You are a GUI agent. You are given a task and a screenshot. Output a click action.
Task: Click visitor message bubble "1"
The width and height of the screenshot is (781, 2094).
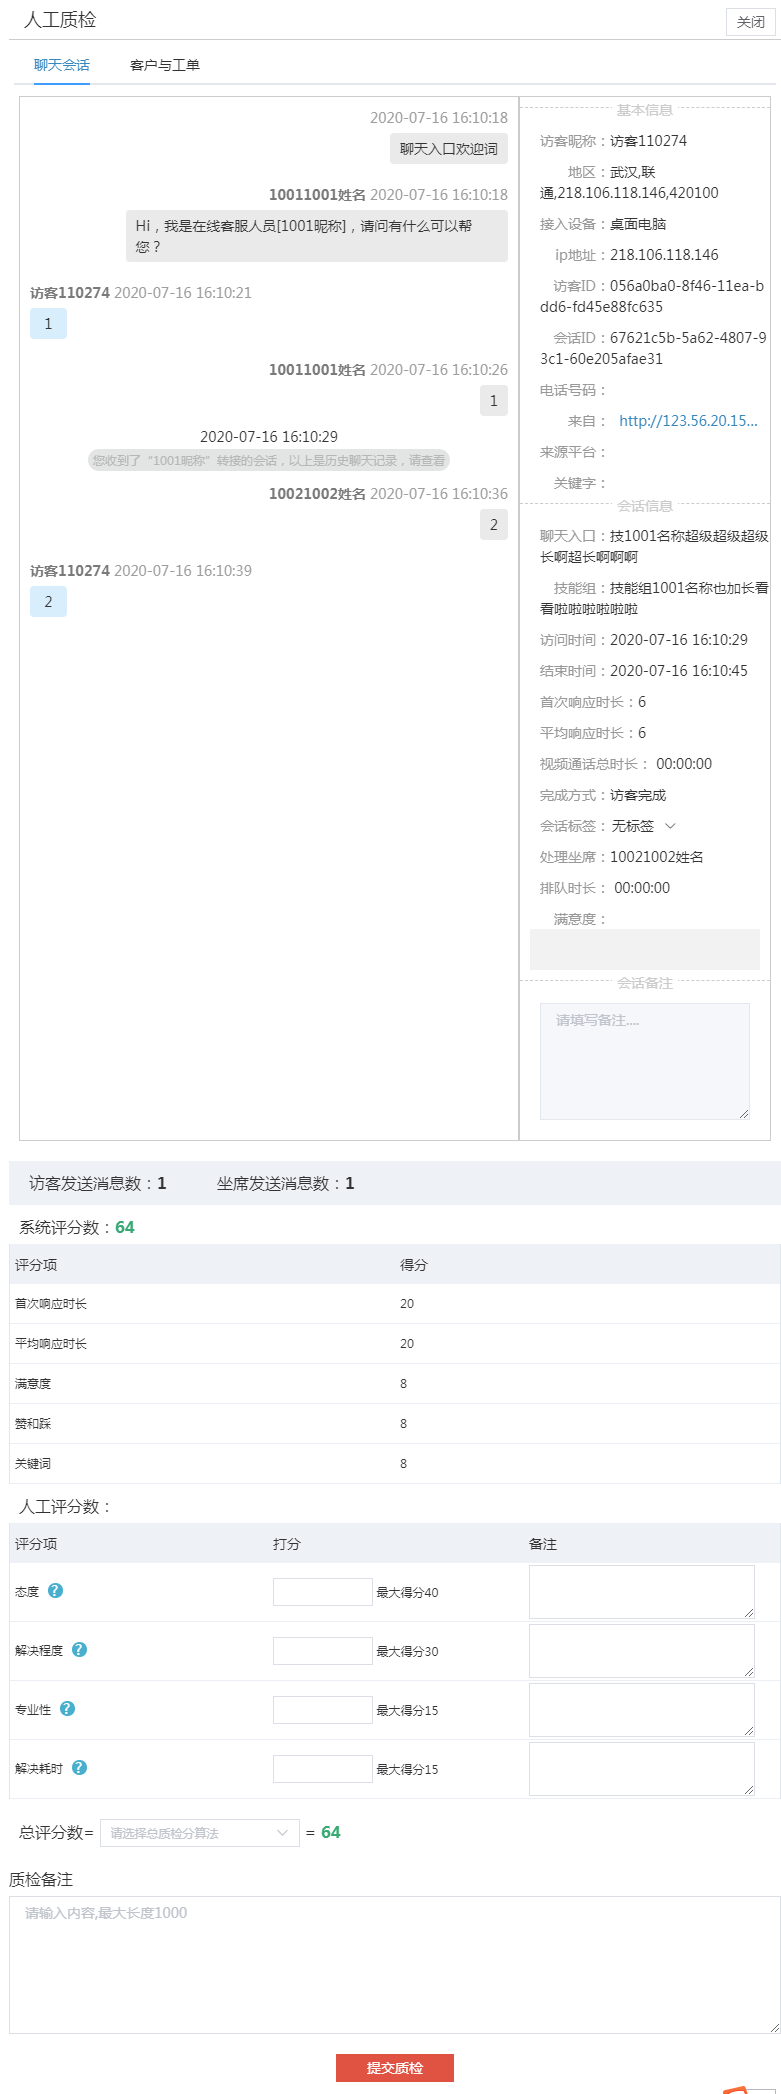click(48, 324)
